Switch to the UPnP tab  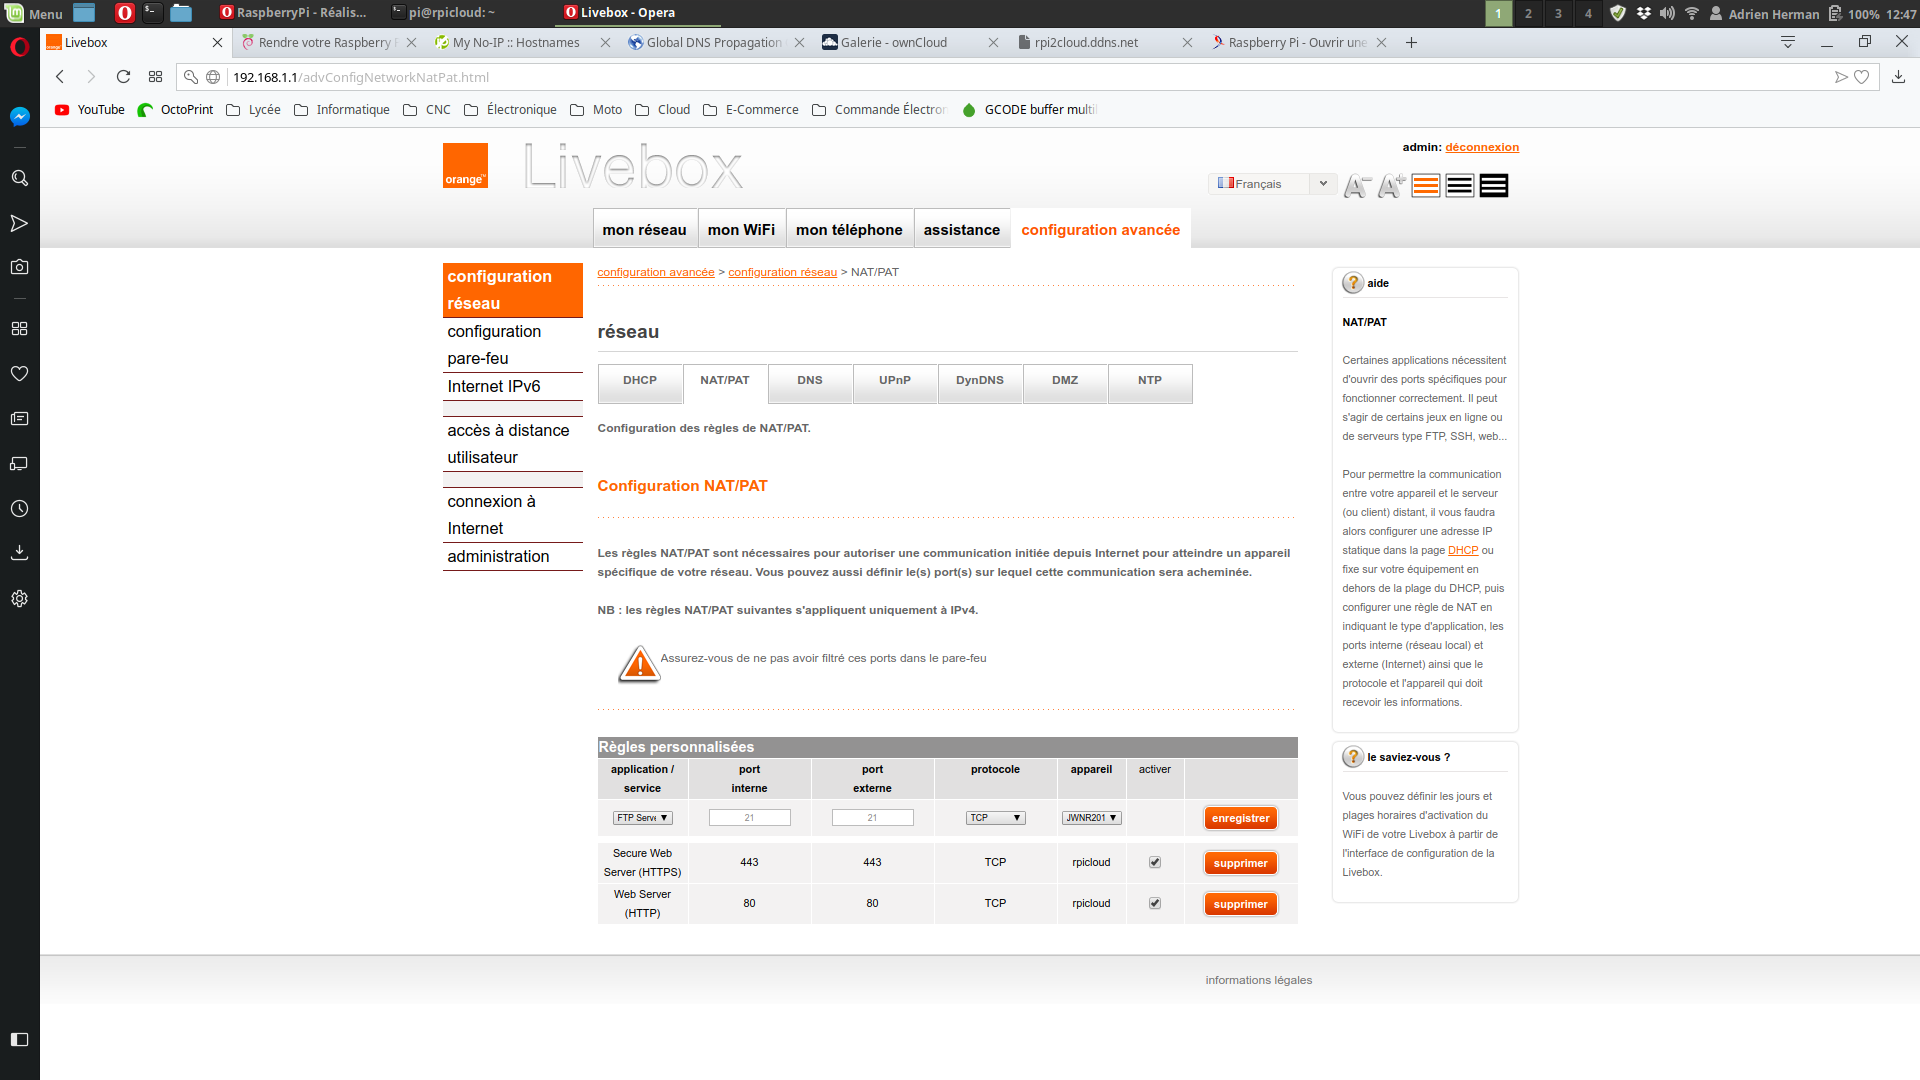(895, 382)
